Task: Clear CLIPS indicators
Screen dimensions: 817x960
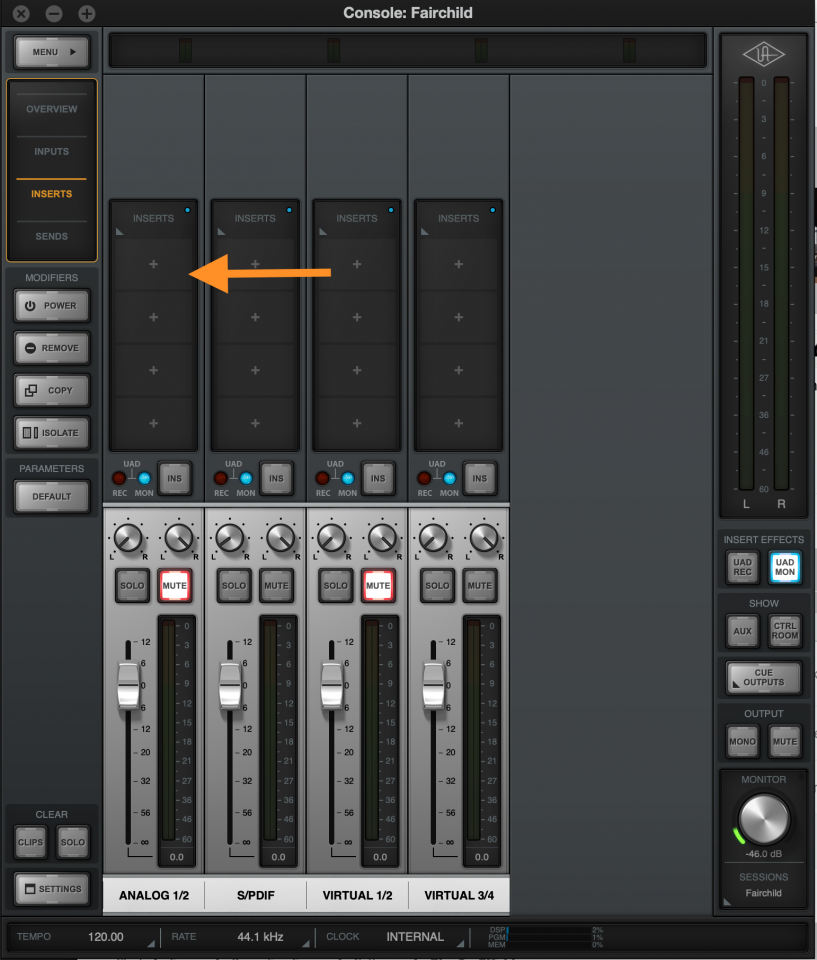Action: (x=31, y=842)
